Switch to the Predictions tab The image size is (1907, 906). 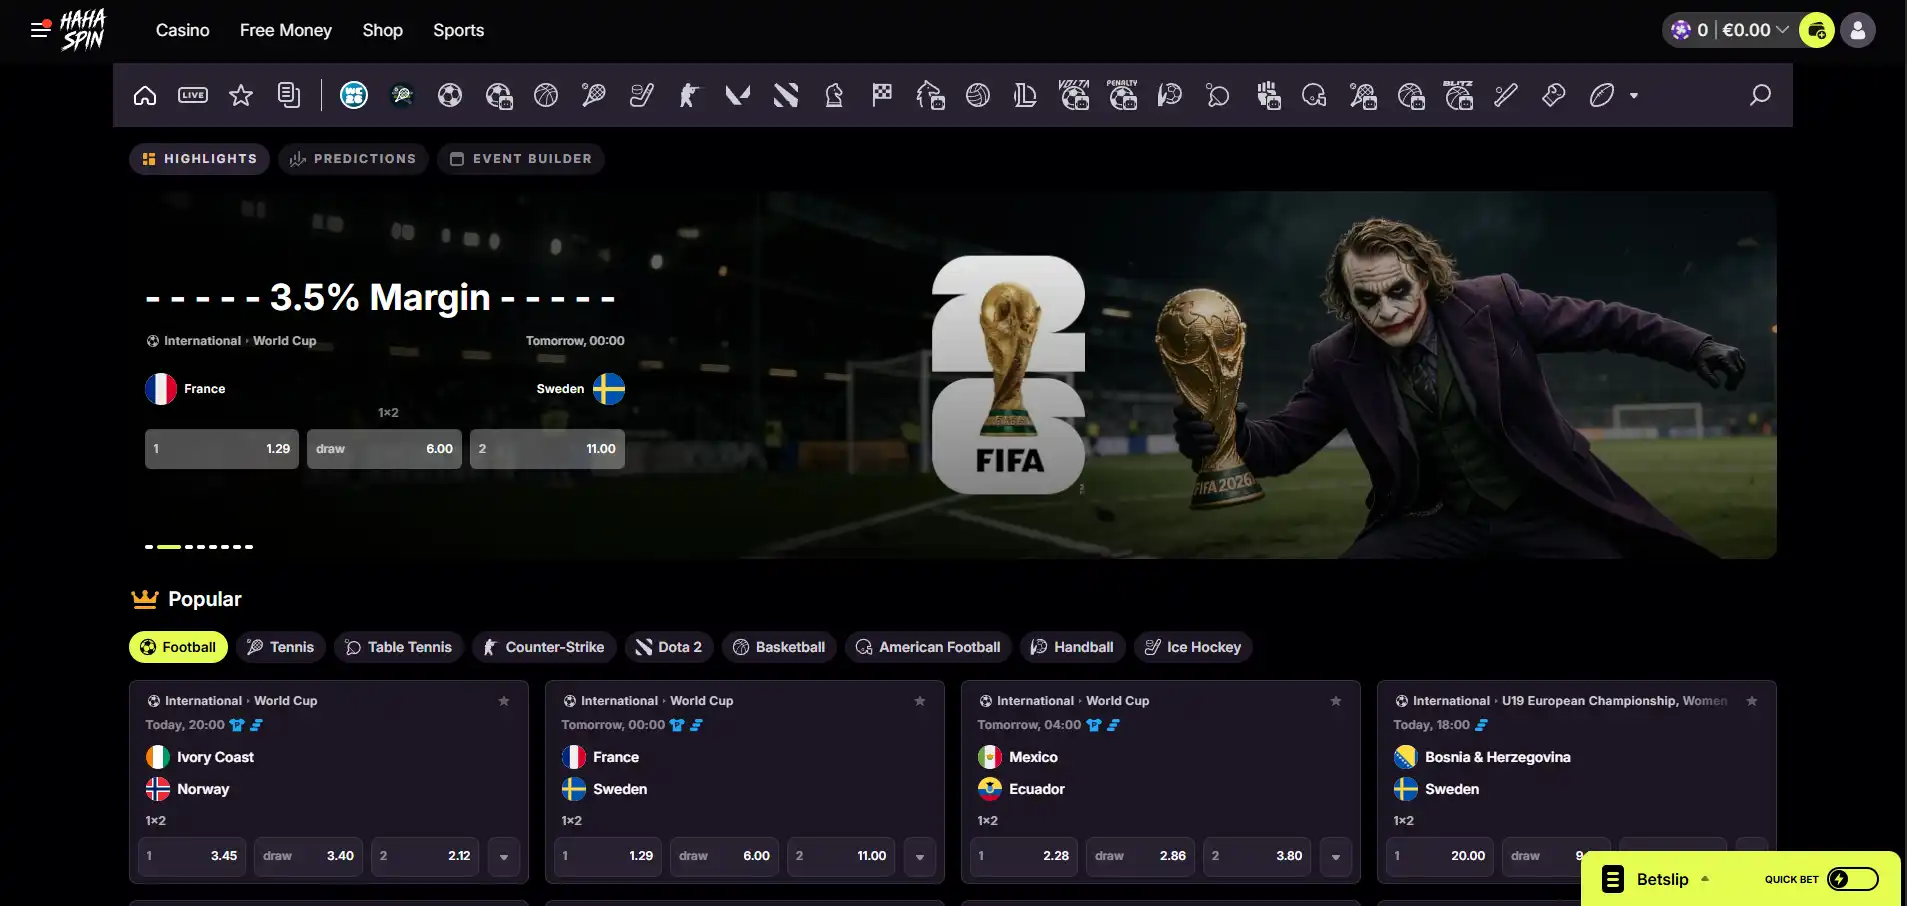tap(353, 159)
